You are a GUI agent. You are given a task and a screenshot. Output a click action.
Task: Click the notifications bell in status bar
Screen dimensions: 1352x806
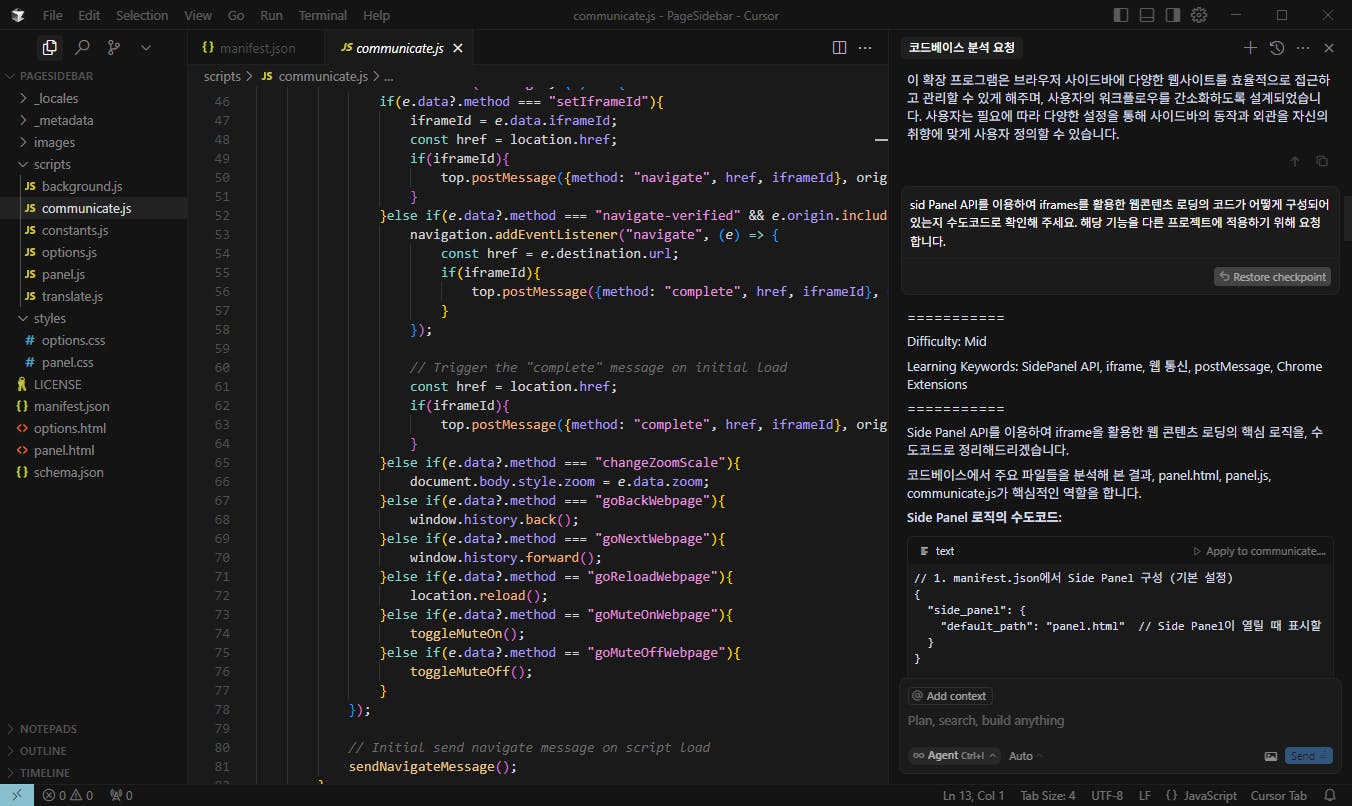(x=1329, y=795)
